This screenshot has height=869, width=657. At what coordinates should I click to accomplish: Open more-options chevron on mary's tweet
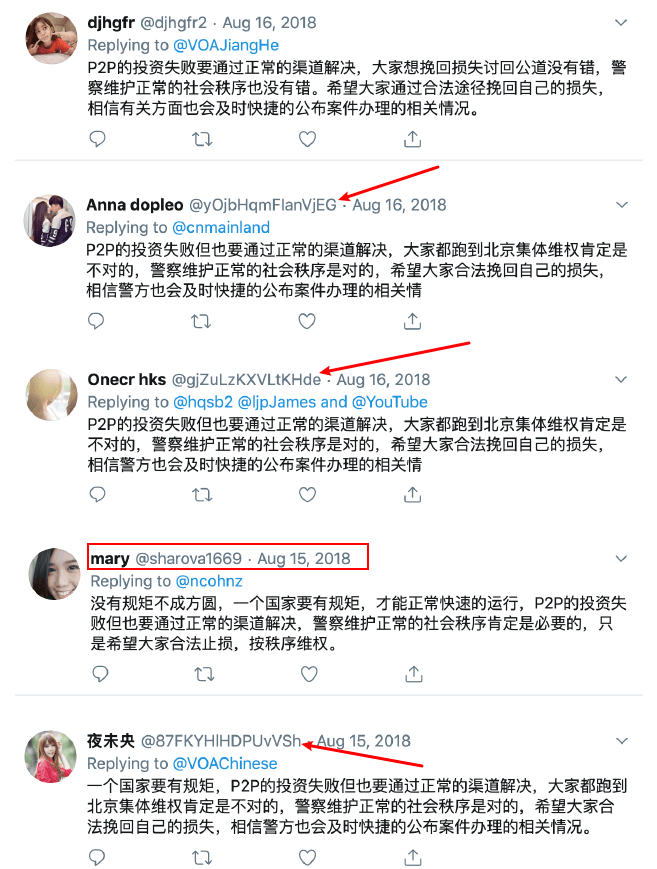[x=622, y=559]
